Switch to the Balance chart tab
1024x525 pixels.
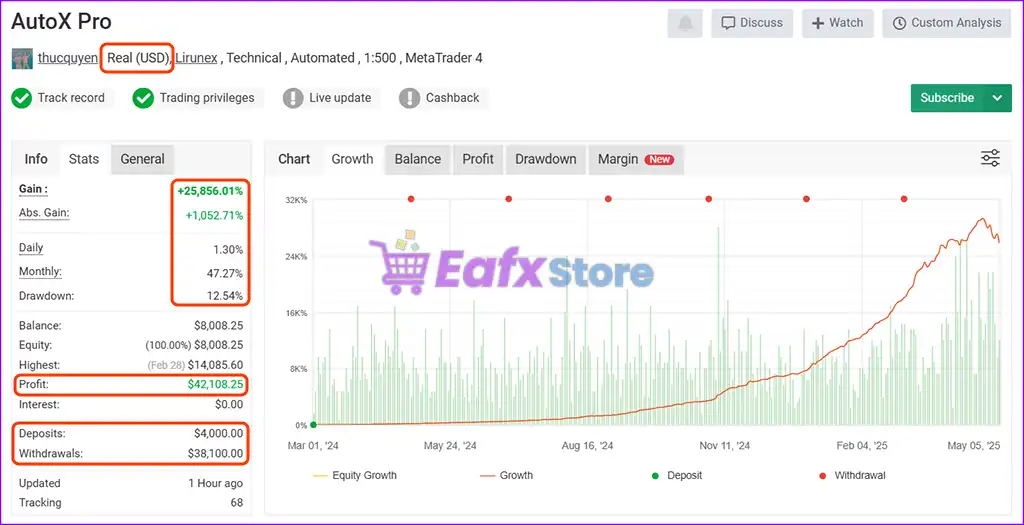[418, 159]
